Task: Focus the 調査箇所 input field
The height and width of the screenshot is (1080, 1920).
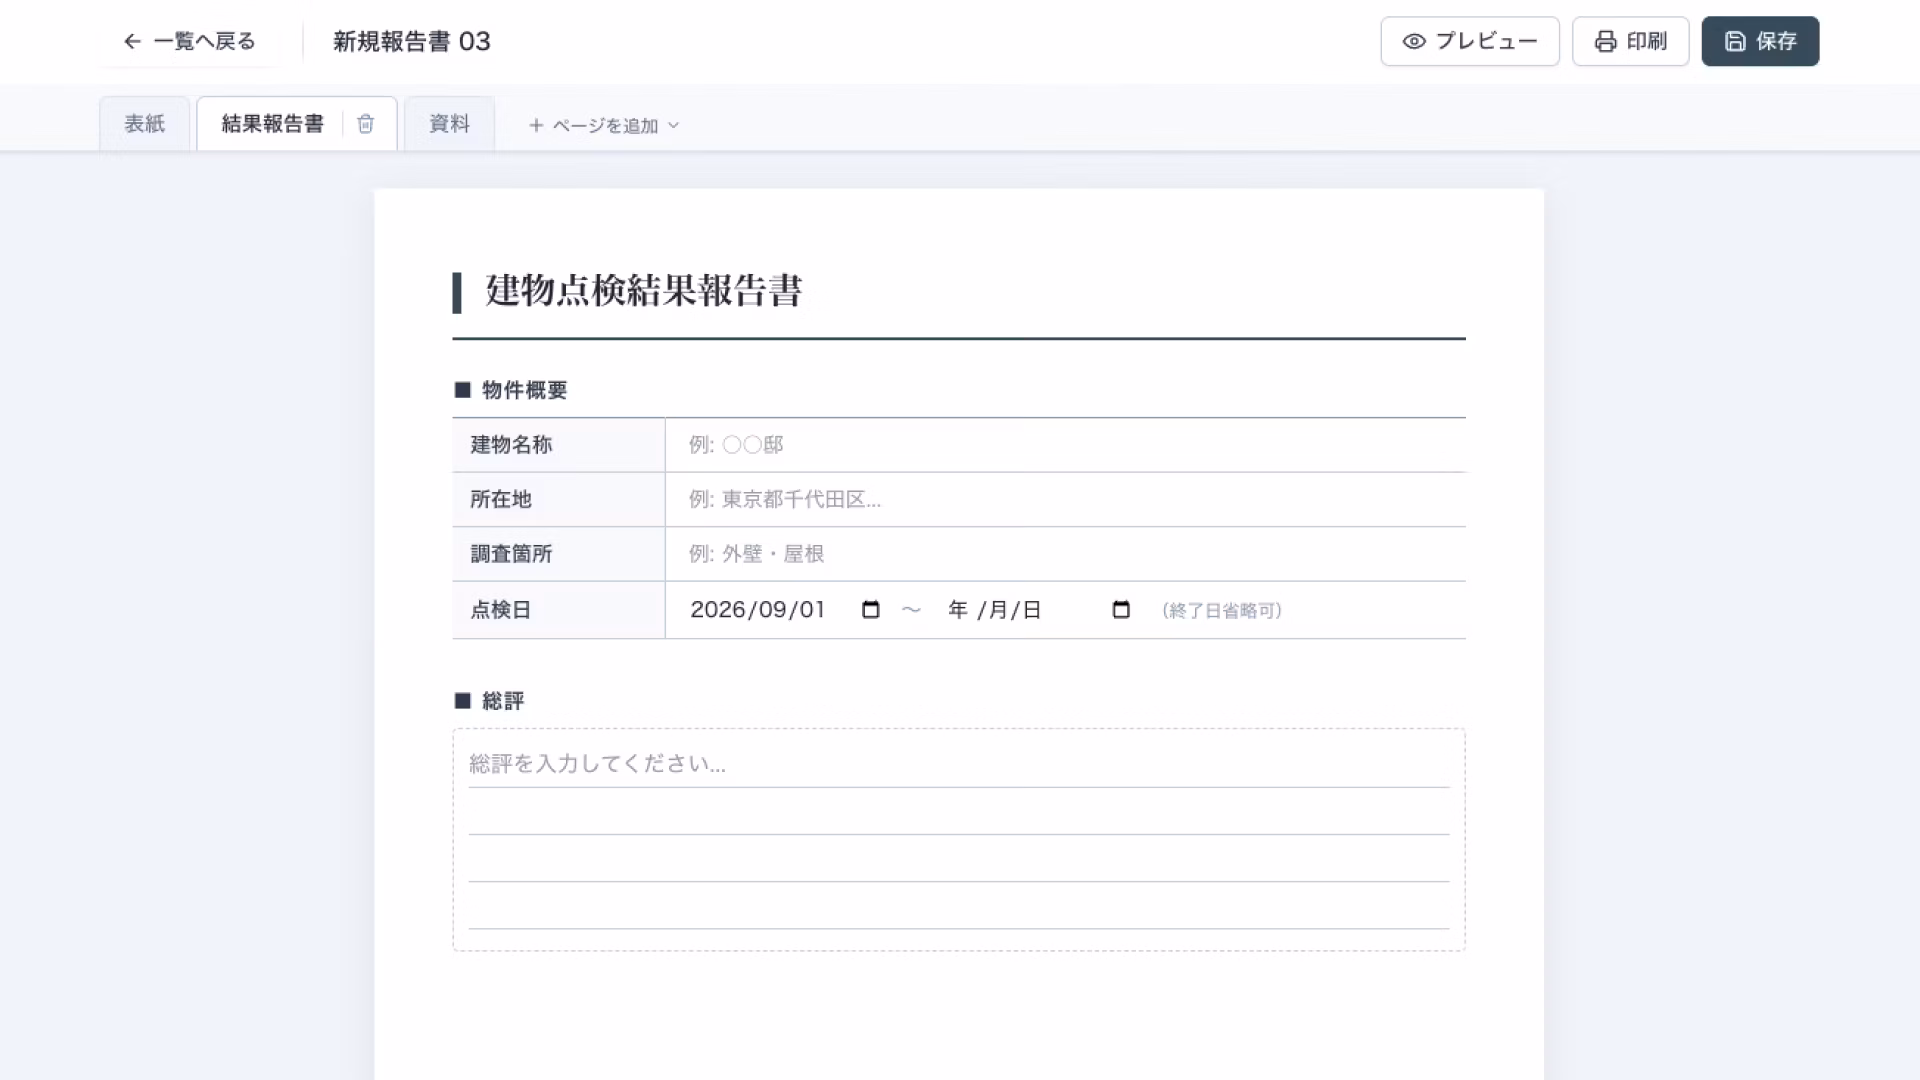Action: (x=1066, y=554)
